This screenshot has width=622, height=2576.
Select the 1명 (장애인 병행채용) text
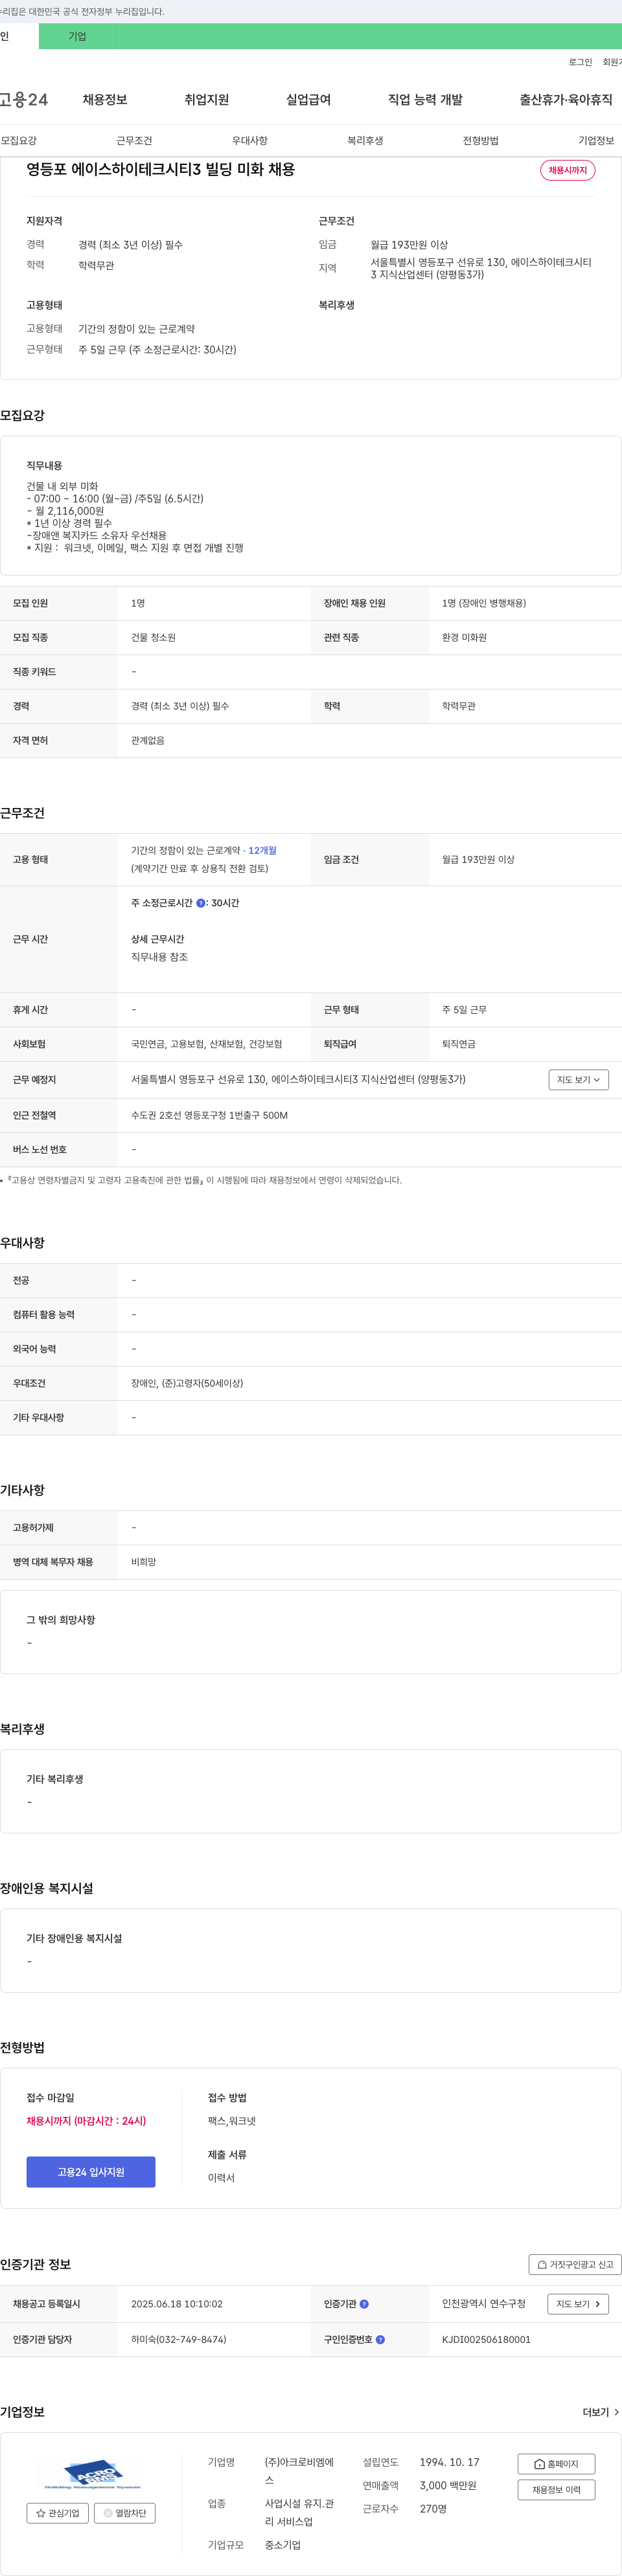[x=484, y=603]
